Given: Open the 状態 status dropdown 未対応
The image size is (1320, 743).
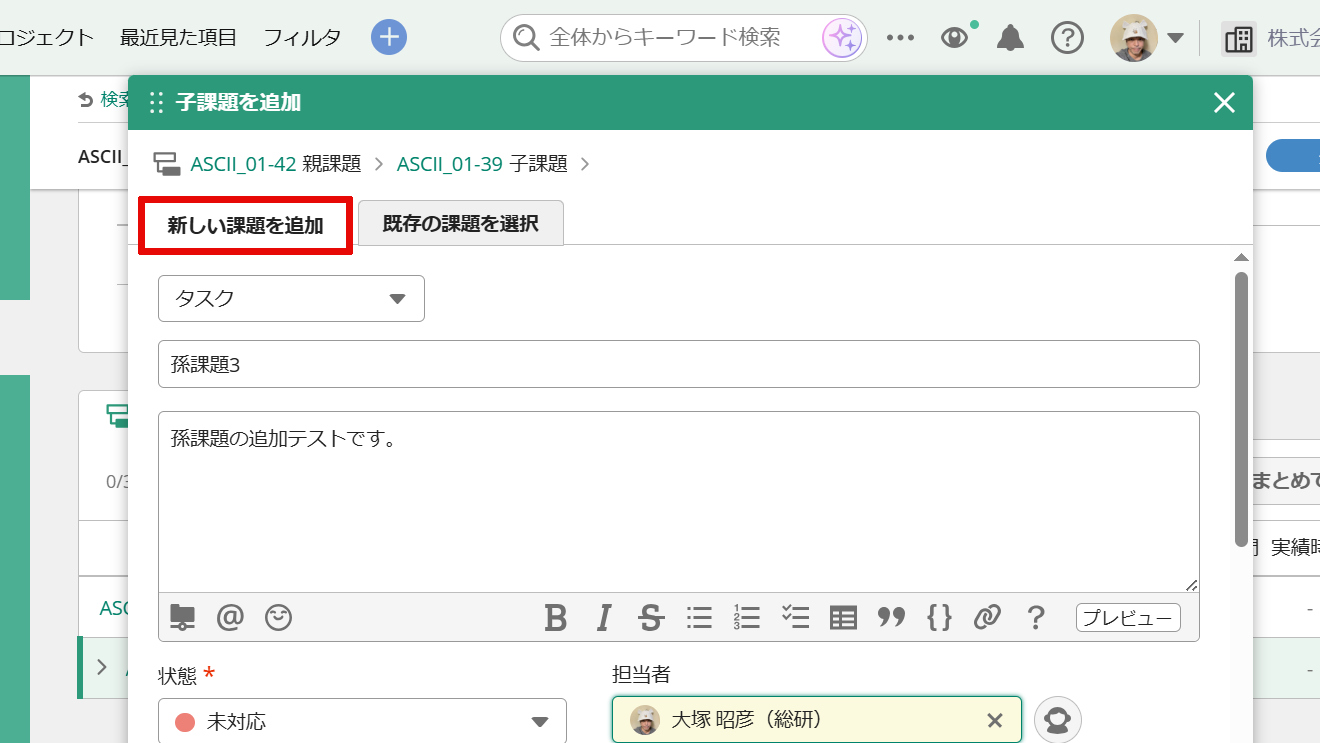Looking at the screenshot, I should [362, 721].
